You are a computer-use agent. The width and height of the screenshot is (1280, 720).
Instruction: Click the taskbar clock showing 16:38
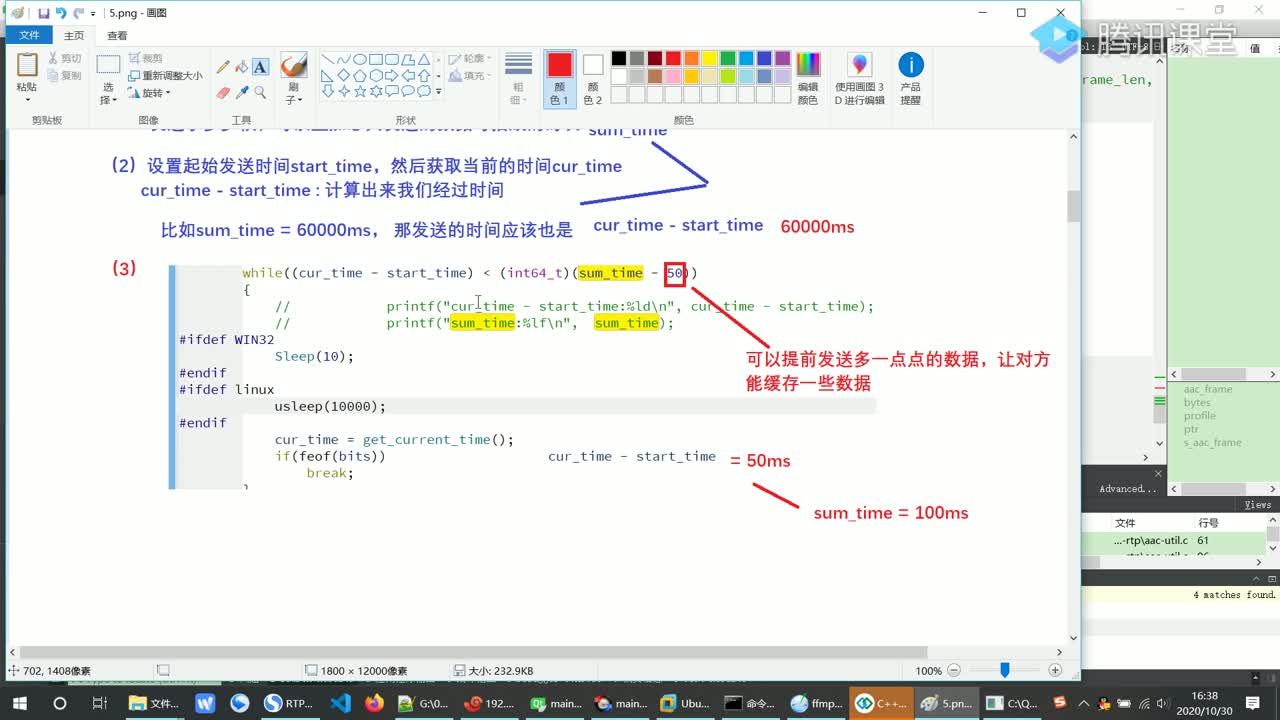[1205, 702]
